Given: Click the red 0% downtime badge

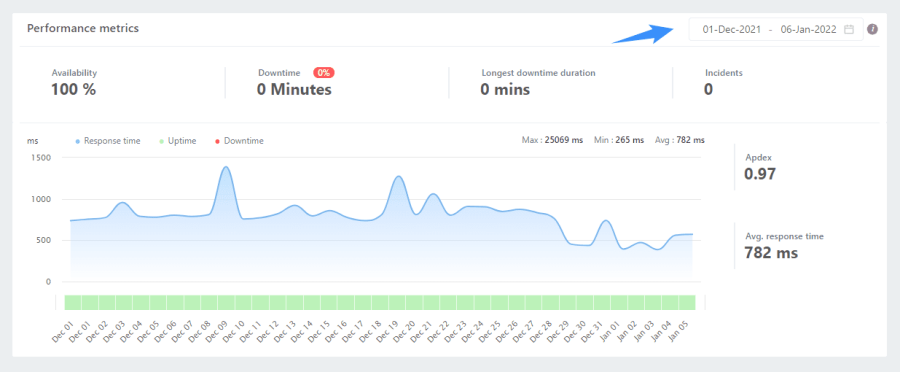Looking at the screenshot, I should [324, 73].
